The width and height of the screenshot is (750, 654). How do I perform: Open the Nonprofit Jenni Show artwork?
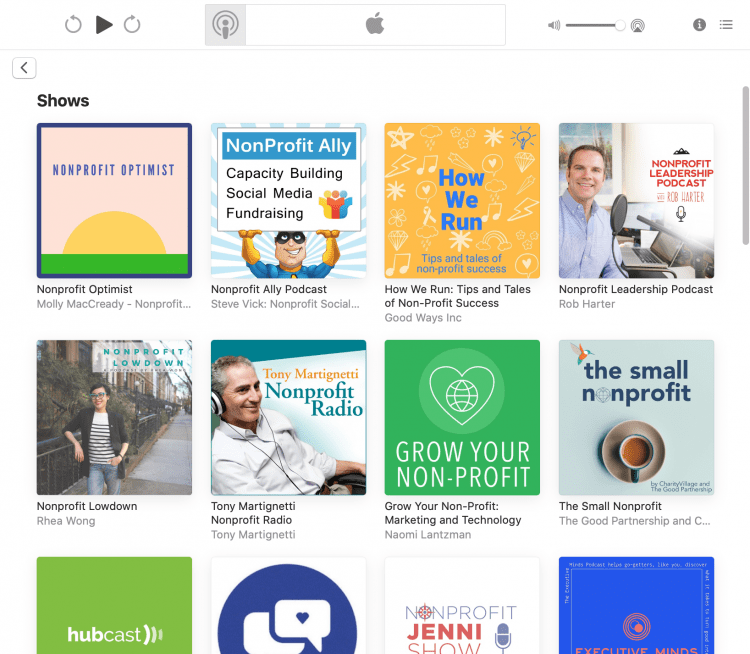click(462, 605)
